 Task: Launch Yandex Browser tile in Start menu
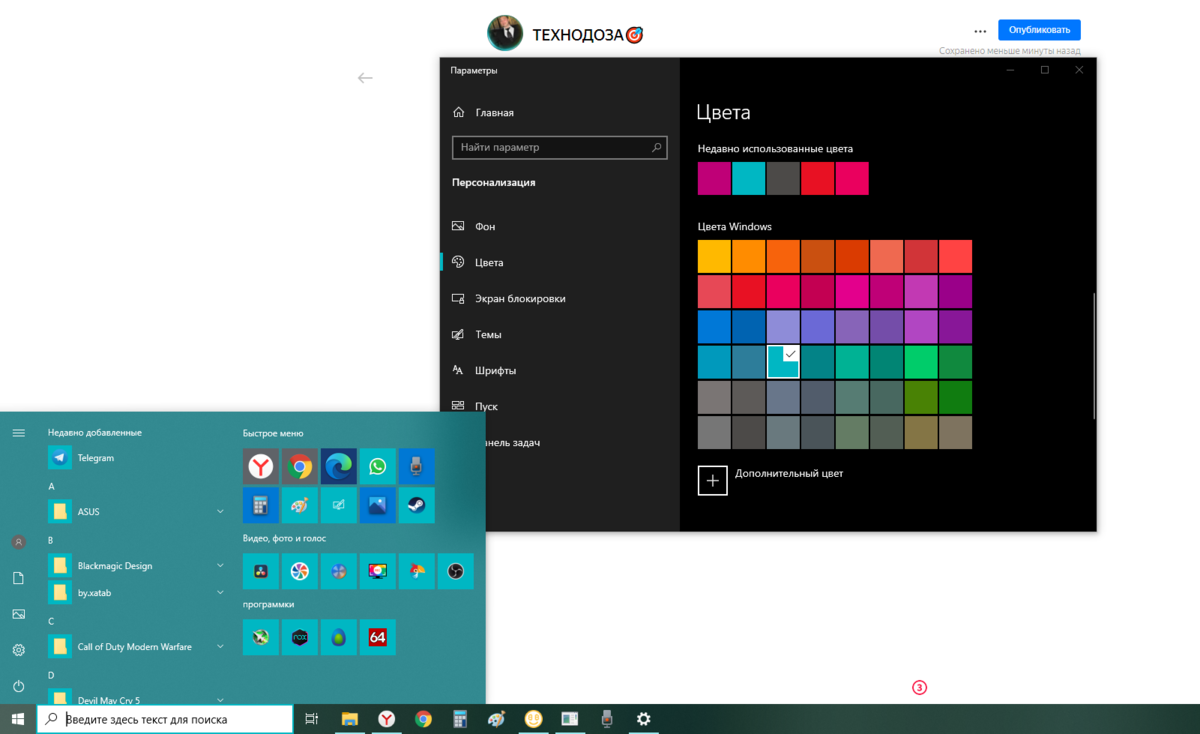260,466
